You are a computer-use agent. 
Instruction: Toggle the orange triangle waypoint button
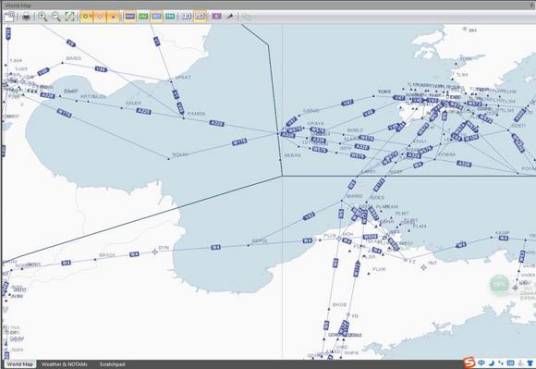100,16
